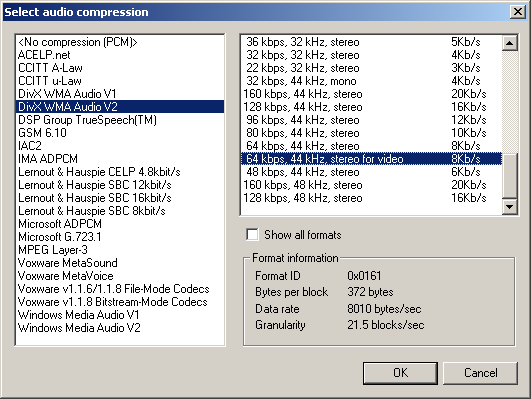This screenshot has height=399, width=531.
Task: Confirm selection with the OK button
Action: [x=400, y=373]
